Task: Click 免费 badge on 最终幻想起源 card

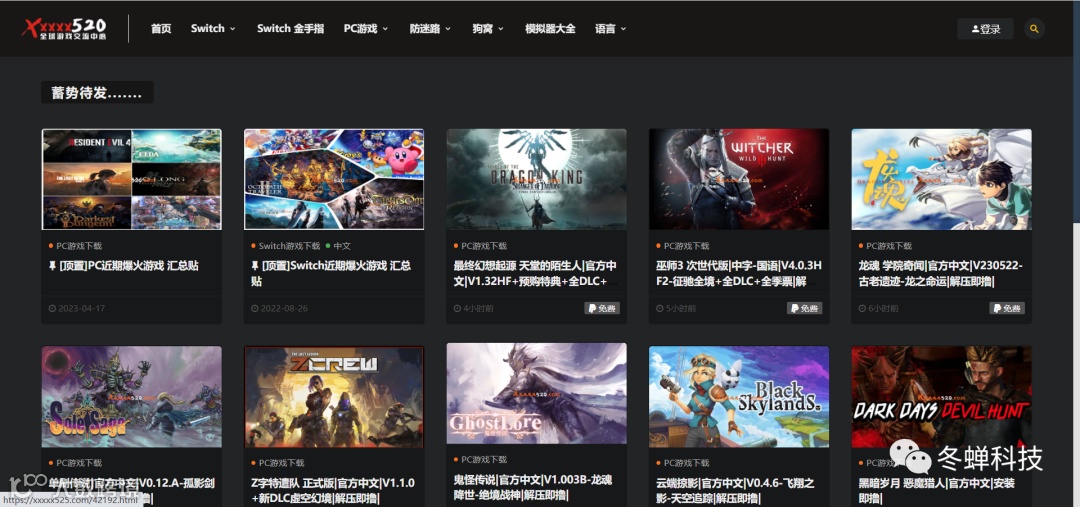Action: click(x=602, y=309)
